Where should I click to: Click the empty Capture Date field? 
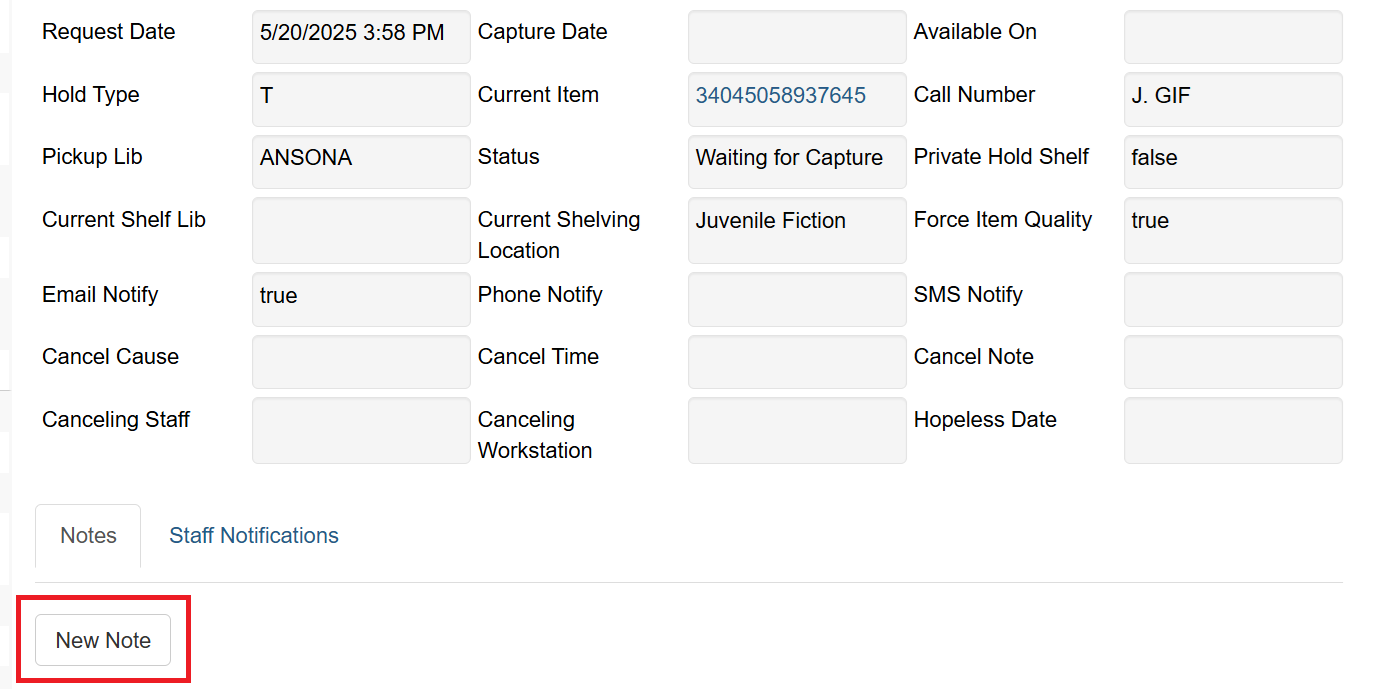tap(797, 37)
